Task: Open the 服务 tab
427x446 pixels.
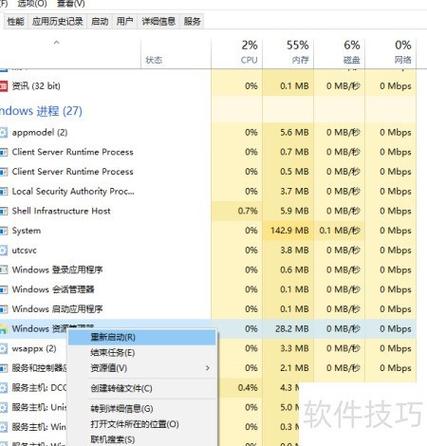Action: [x=192, y=22]
